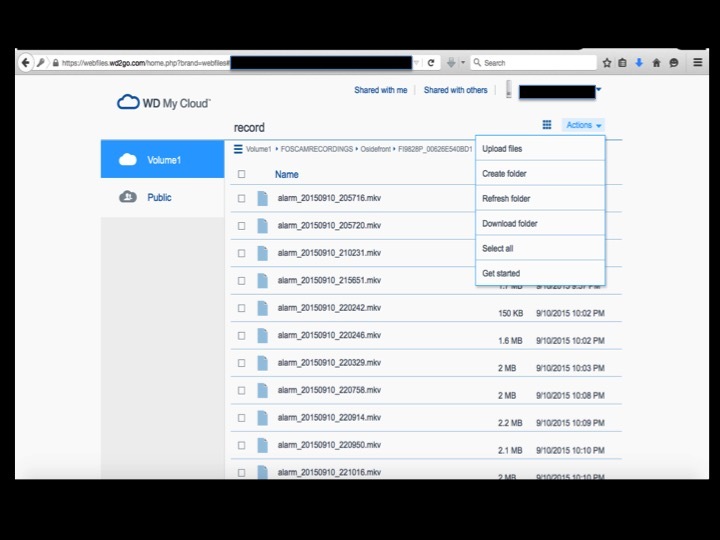Check the box for alarm_20150910_220242.mkv
Viewport: 720px width, 540px height.
tap(242, 308)
